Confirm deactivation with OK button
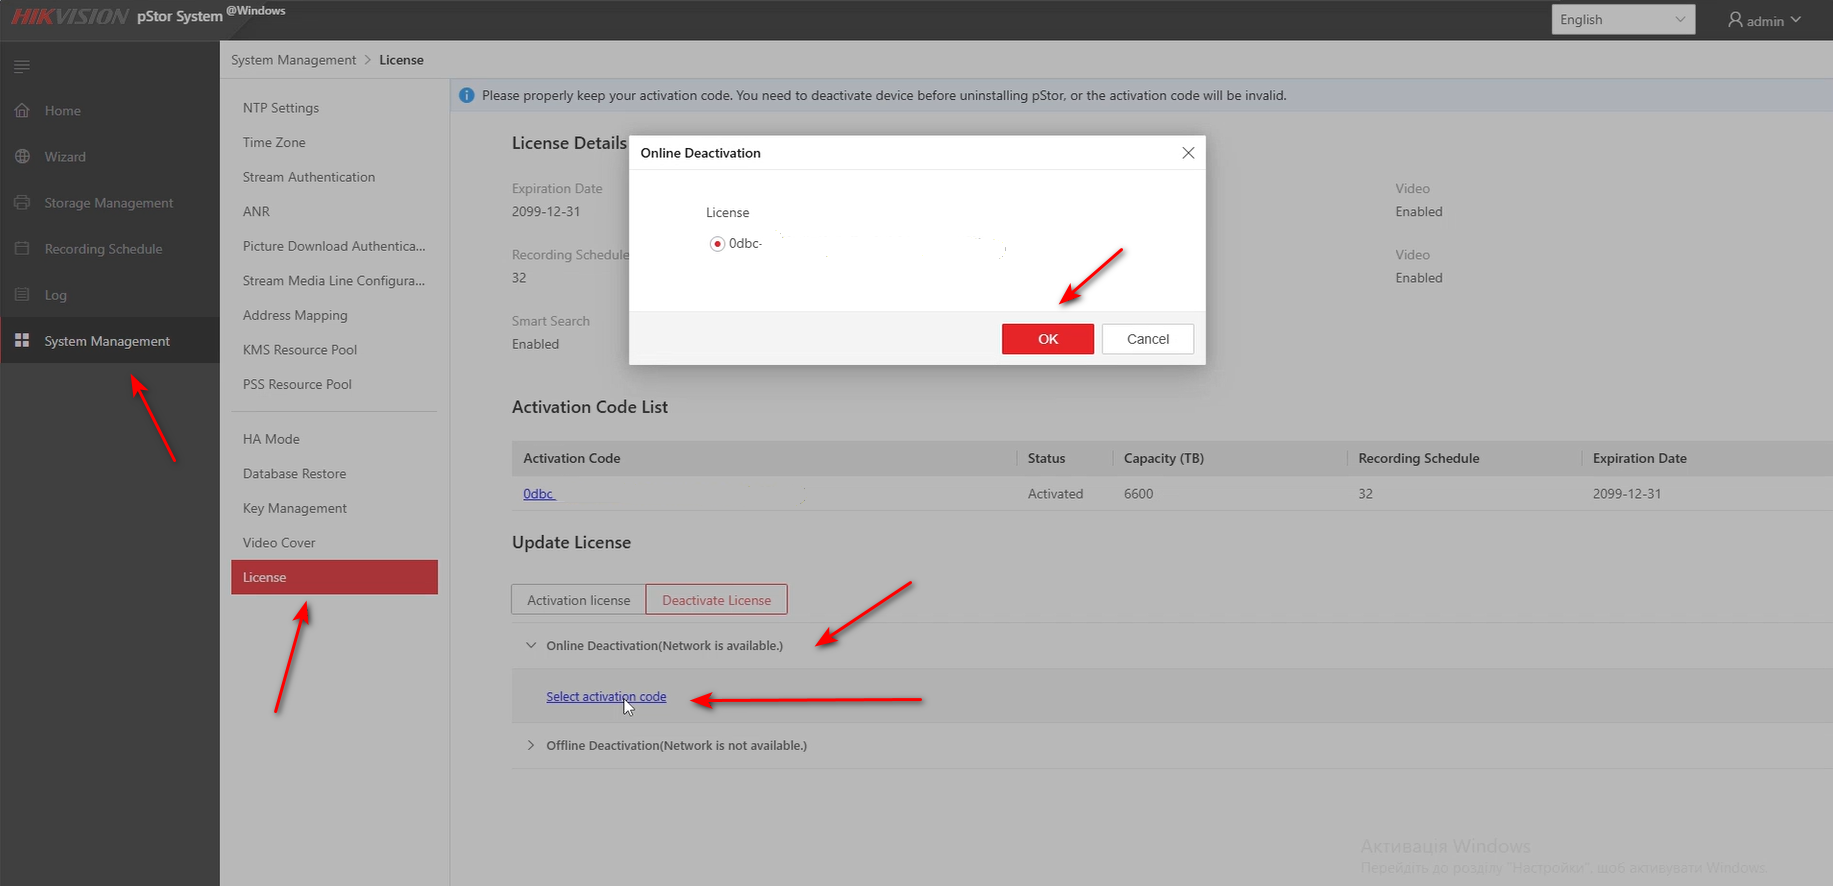The image size is (1833, 886). point(1047,339)
